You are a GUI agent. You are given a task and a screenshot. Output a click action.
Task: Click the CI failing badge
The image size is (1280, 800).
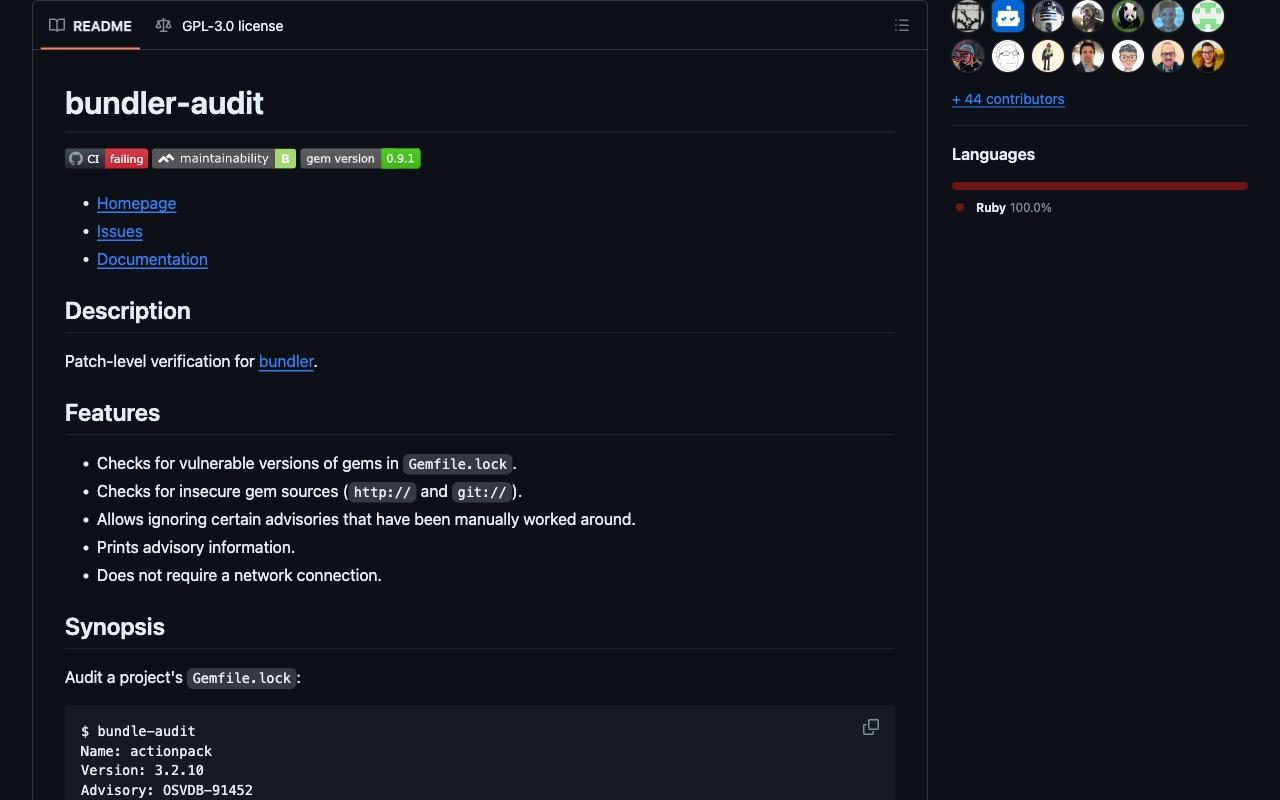point(107,158)
